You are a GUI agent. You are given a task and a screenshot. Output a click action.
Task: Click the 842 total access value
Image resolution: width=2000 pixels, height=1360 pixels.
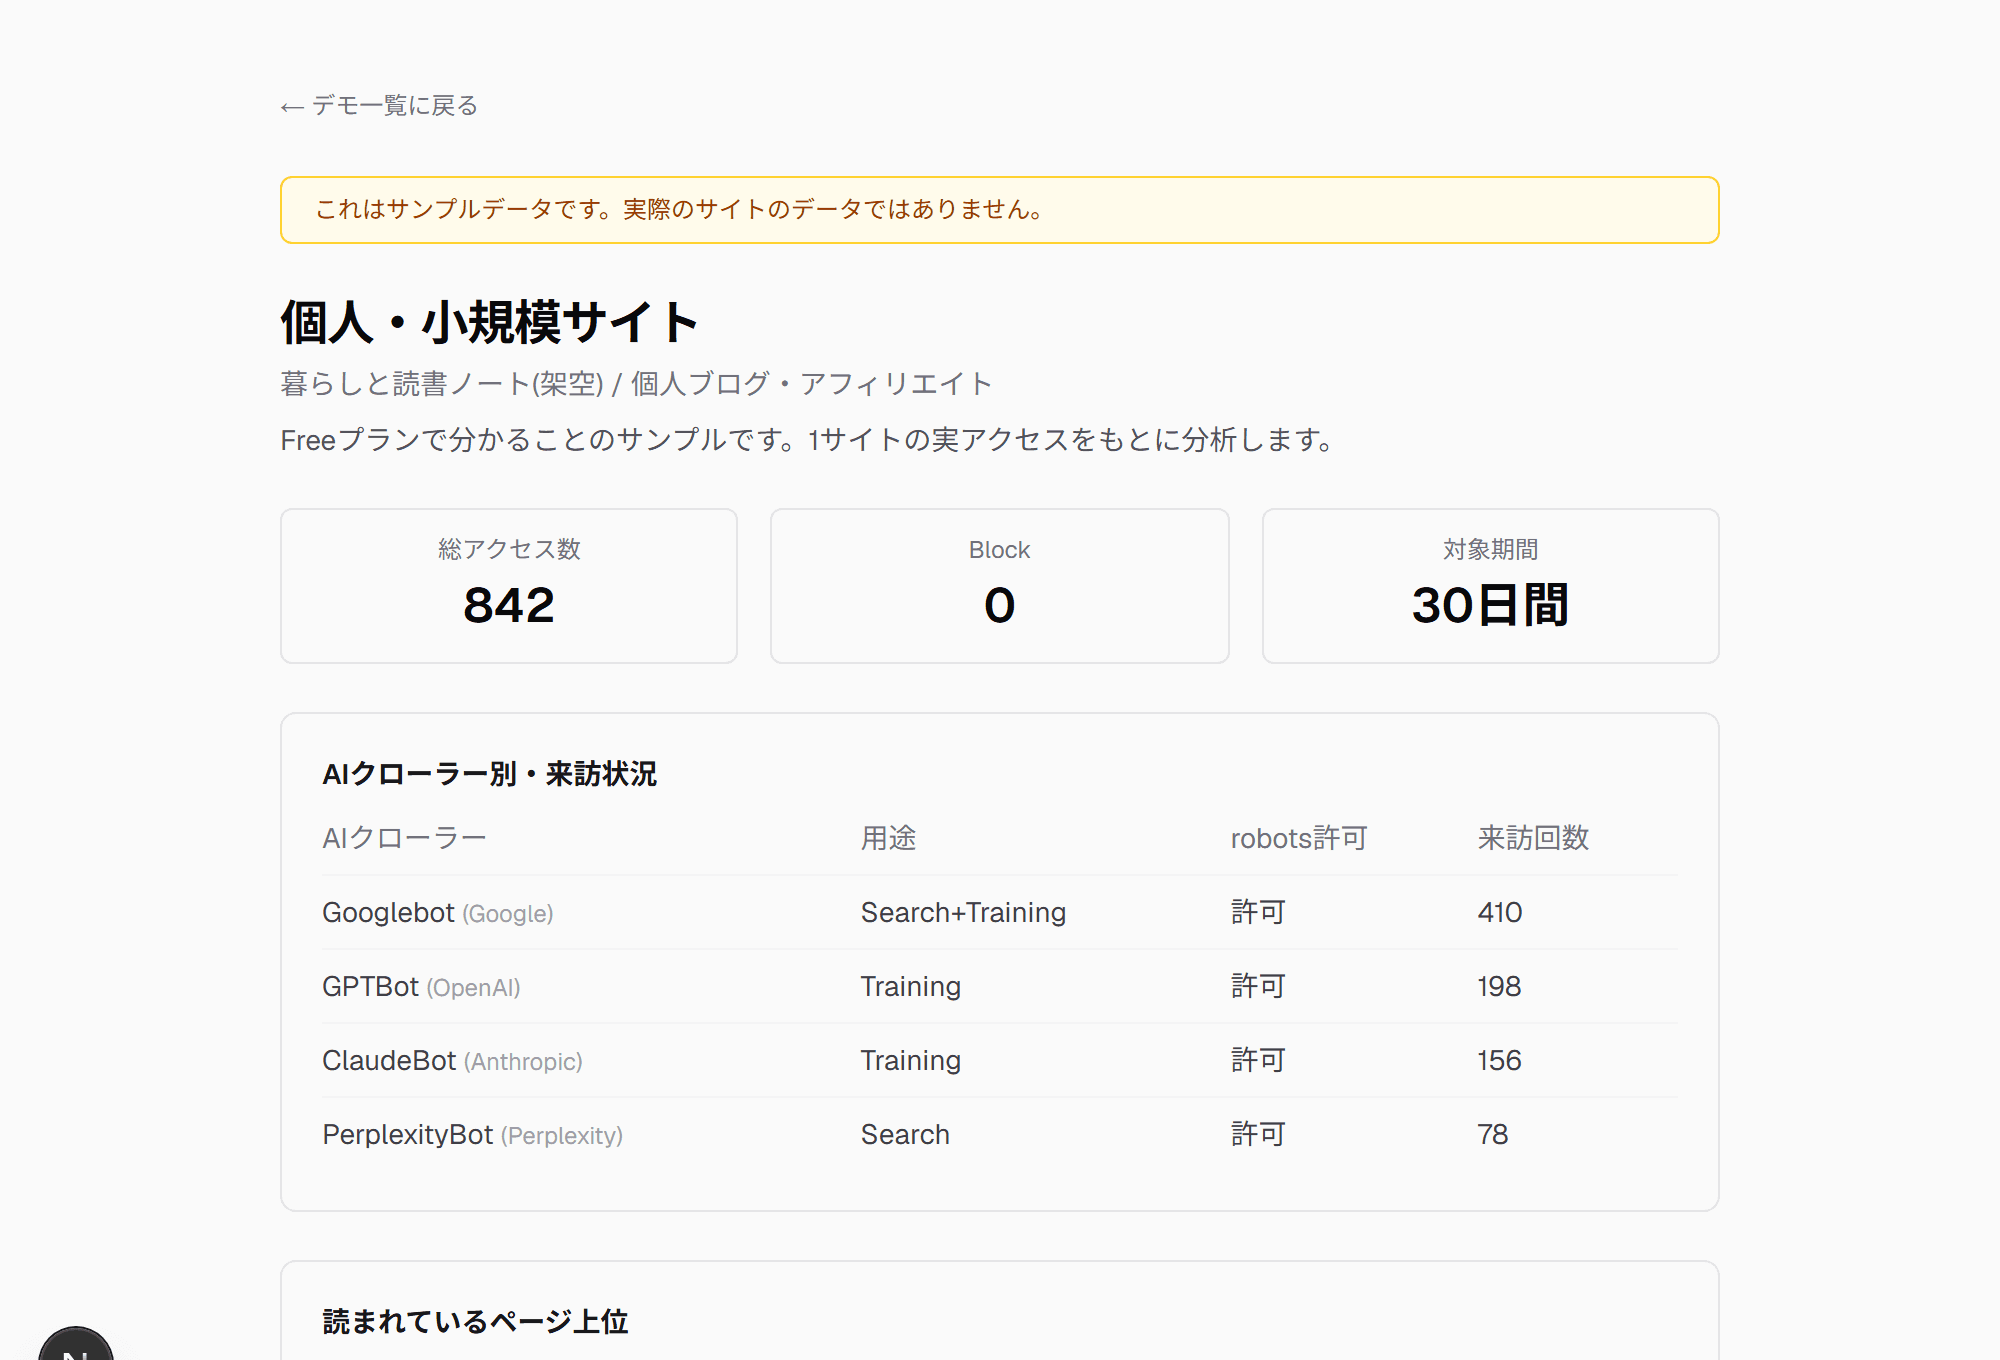tap(509, 605)
